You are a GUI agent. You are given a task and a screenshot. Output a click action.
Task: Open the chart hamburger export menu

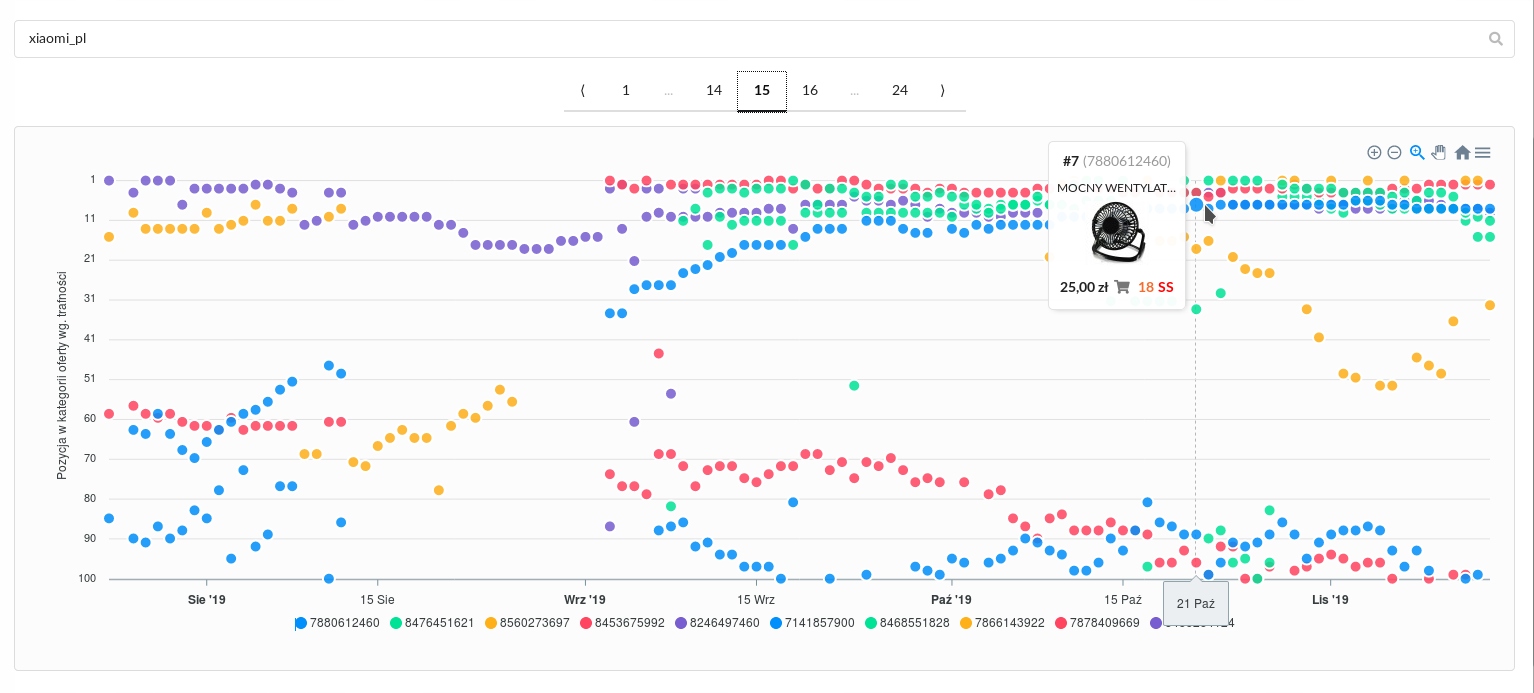1483,153
